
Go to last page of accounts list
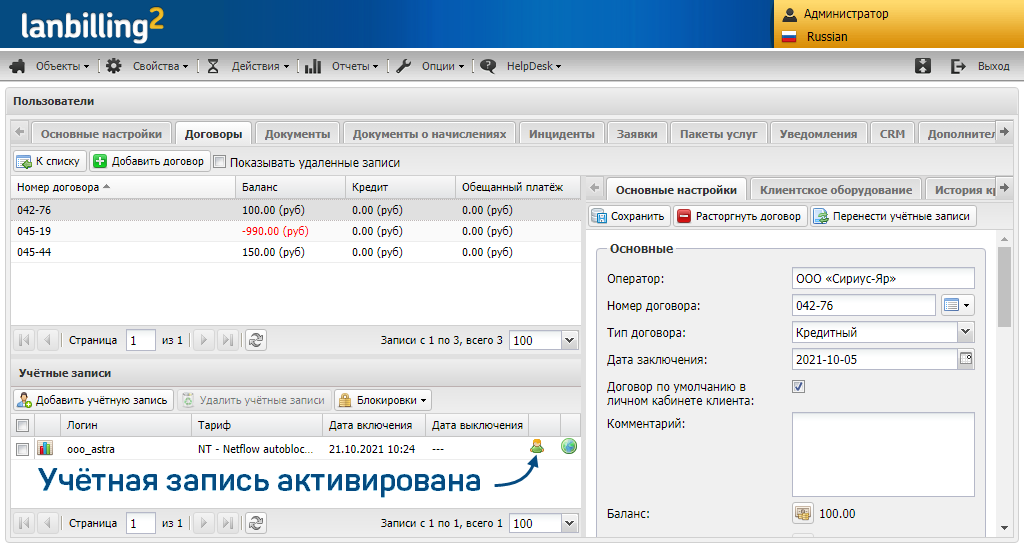tap(227, 523)
